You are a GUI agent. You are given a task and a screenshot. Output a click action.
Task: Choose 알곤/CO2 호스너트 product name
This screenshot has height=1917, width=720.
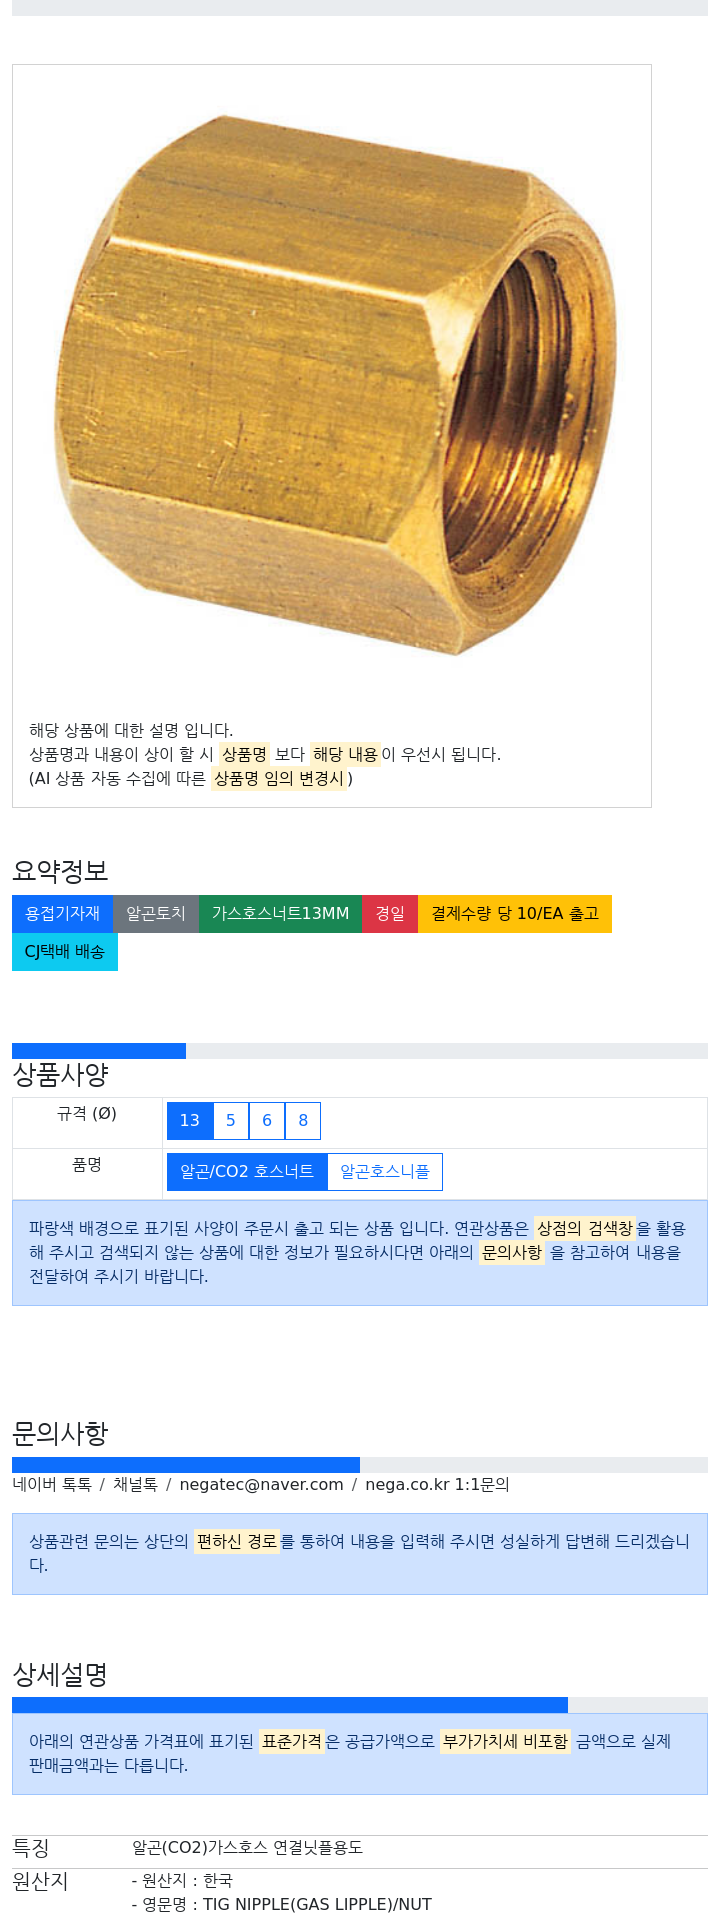click(247, 1171)
